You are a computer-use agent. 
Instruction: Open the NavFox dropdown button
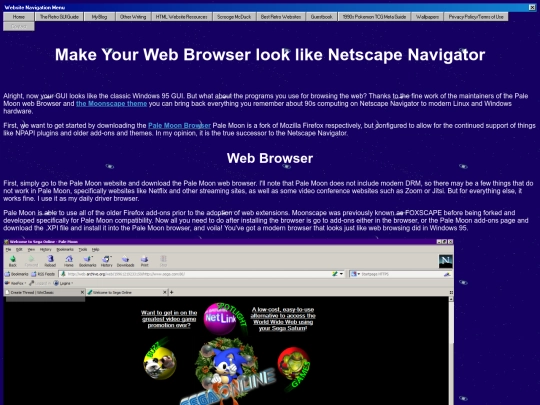pyautogui.click(x=16, y=283)
